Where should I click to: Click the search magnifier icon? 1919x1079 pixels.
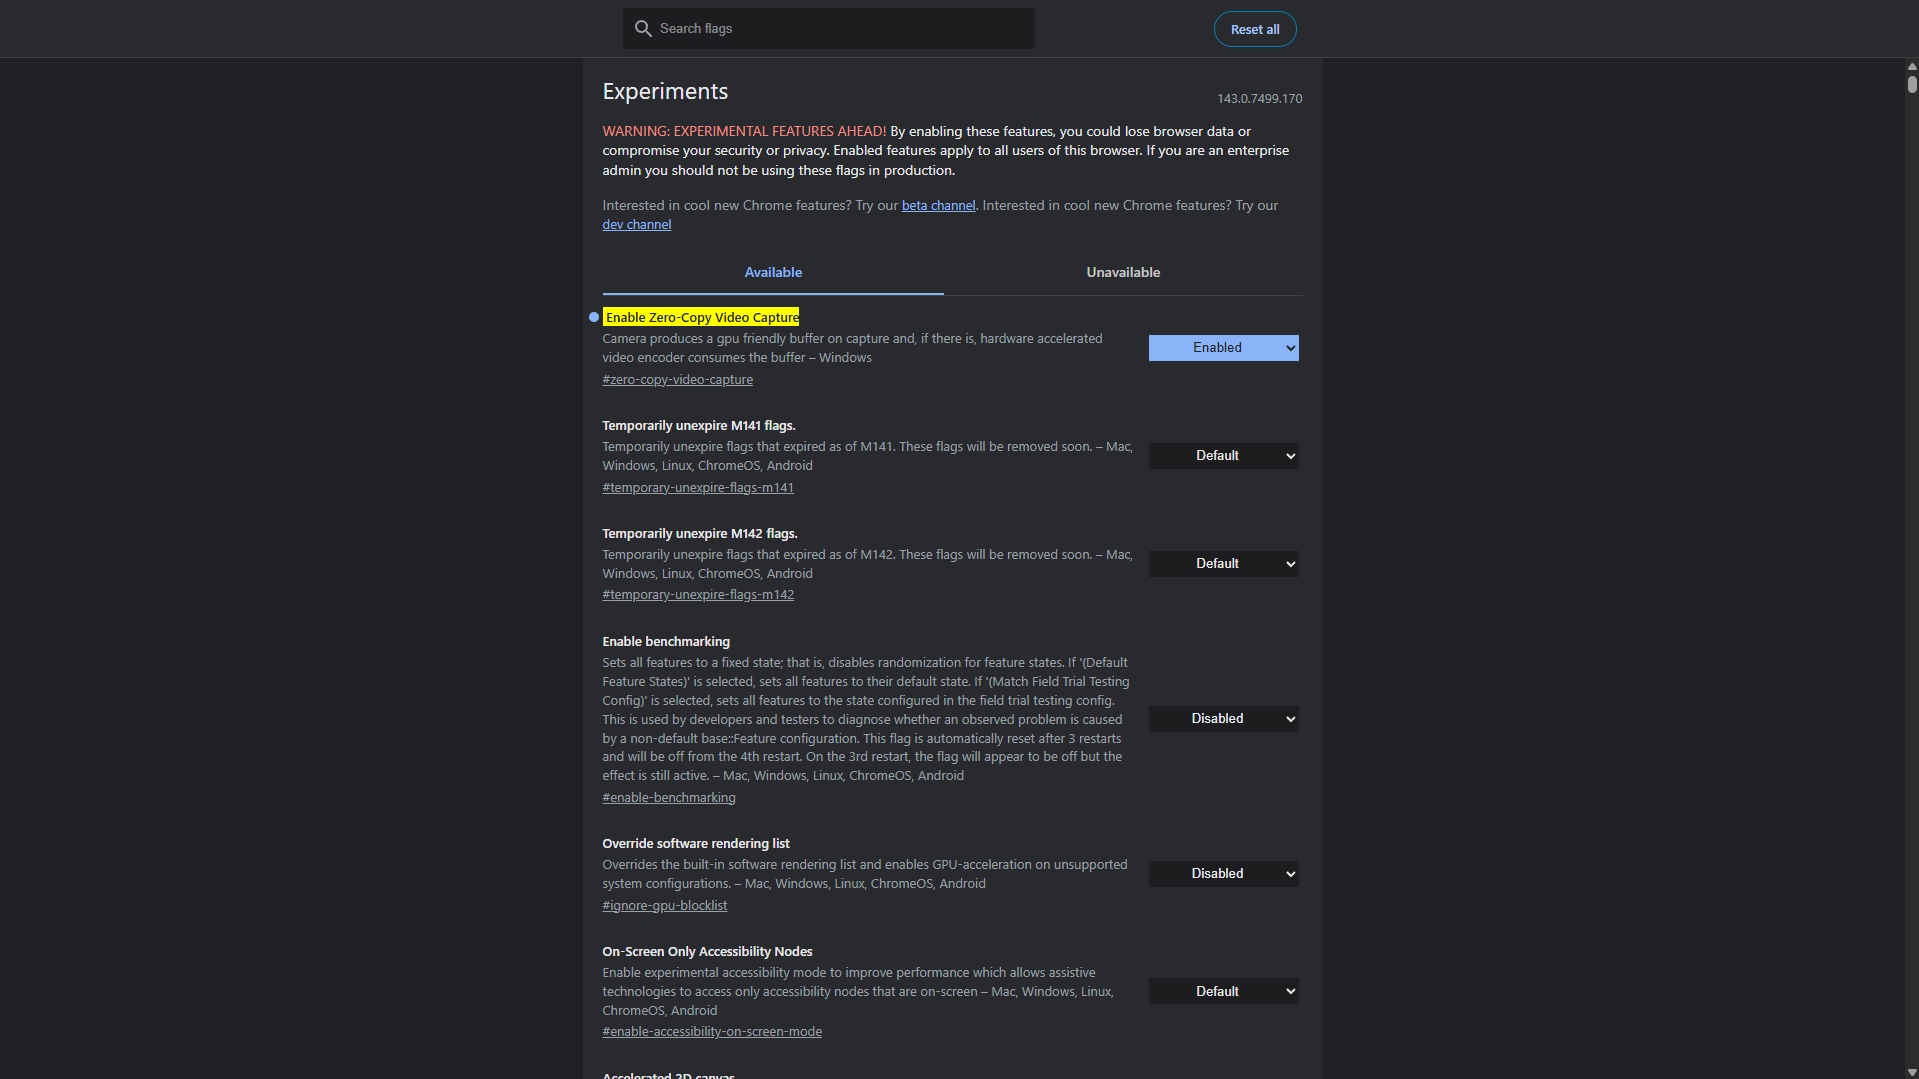coord(644,28)
